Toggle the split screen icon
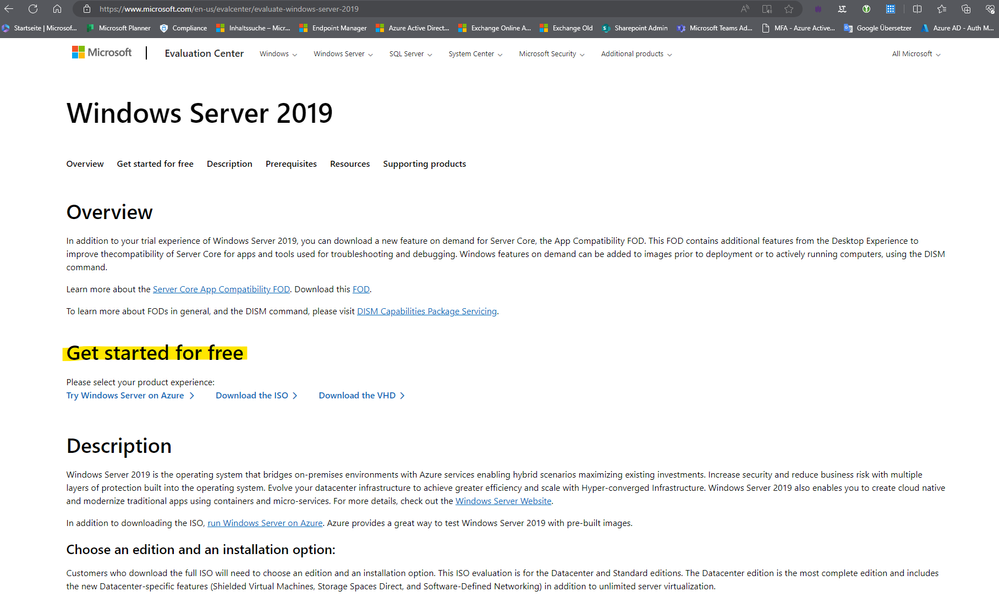 pos(917,9)
